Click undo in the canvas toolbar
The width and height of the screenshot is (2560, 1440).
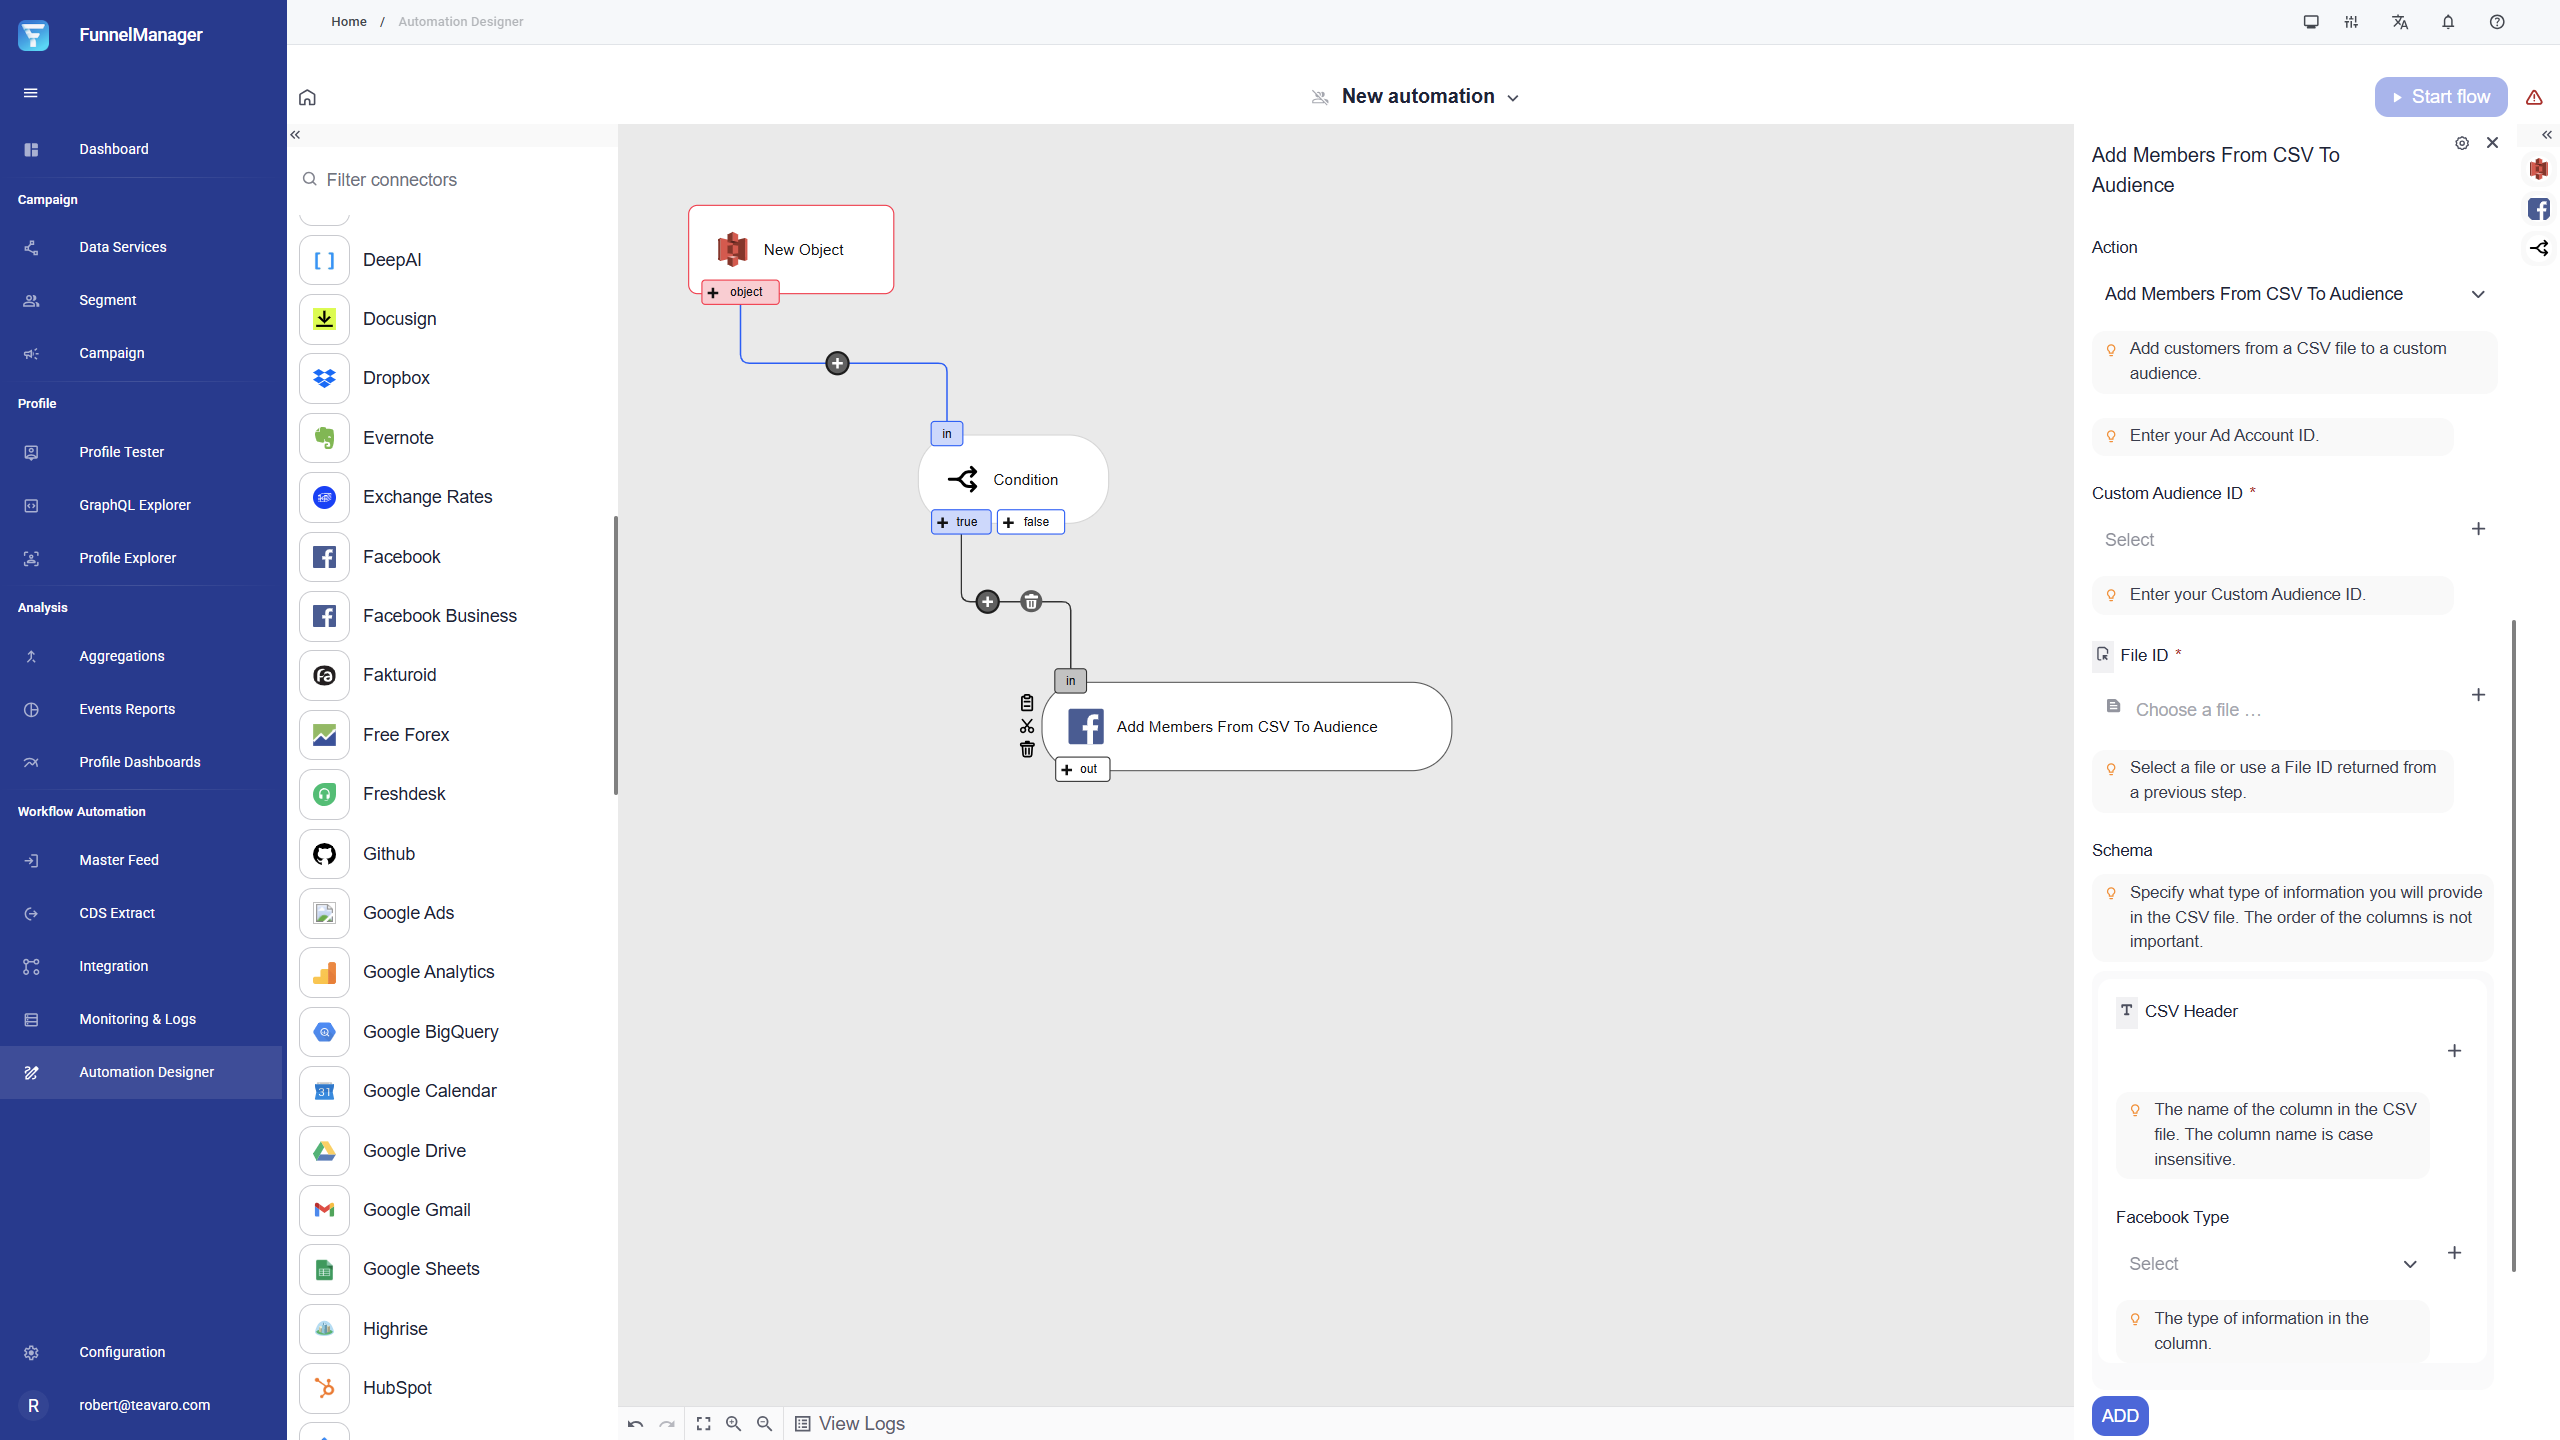point(635,1423)
